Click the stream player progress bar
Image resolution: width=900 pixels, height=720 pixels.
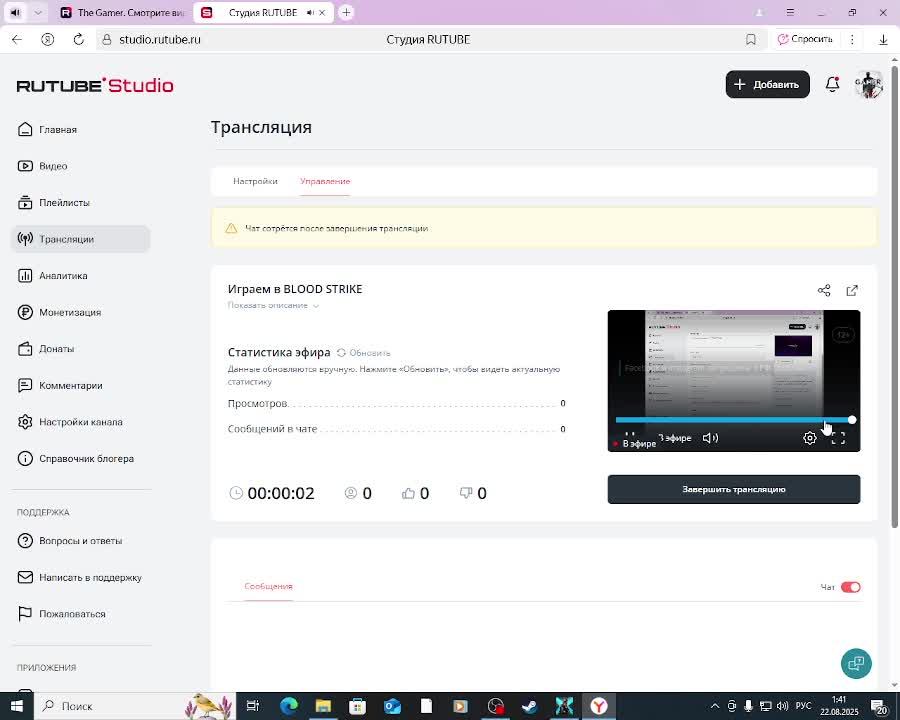pyautogui.click(x=734, y=420)
